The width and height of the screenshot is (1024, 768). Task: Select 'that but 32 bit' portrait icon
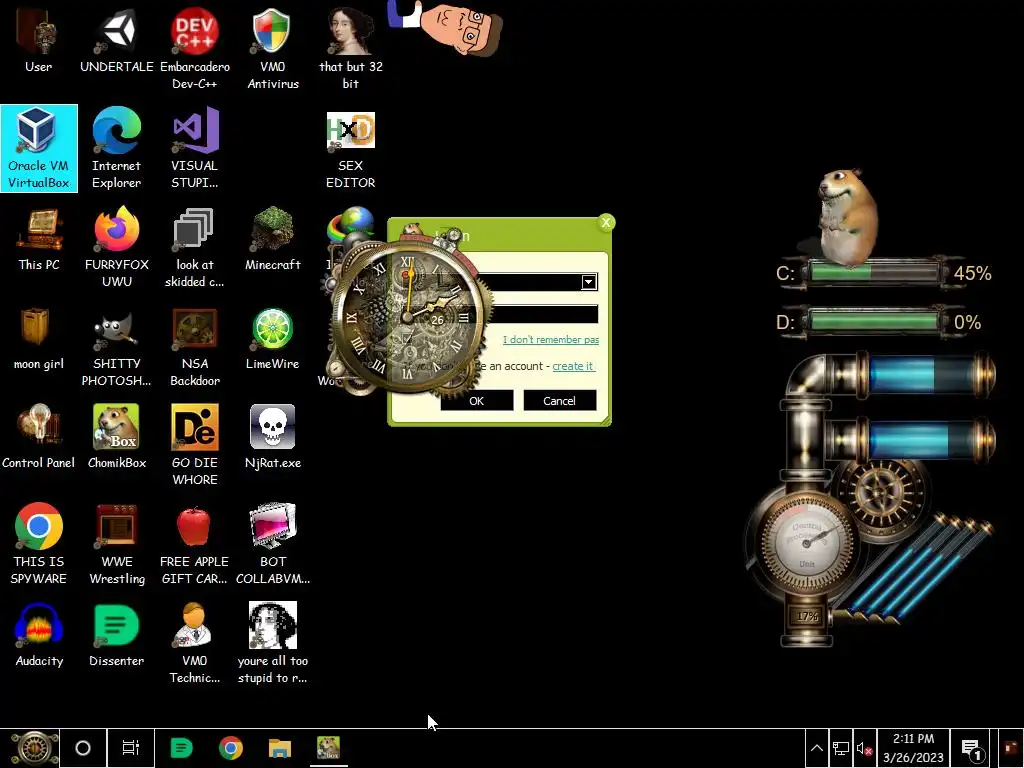point(351,49)
